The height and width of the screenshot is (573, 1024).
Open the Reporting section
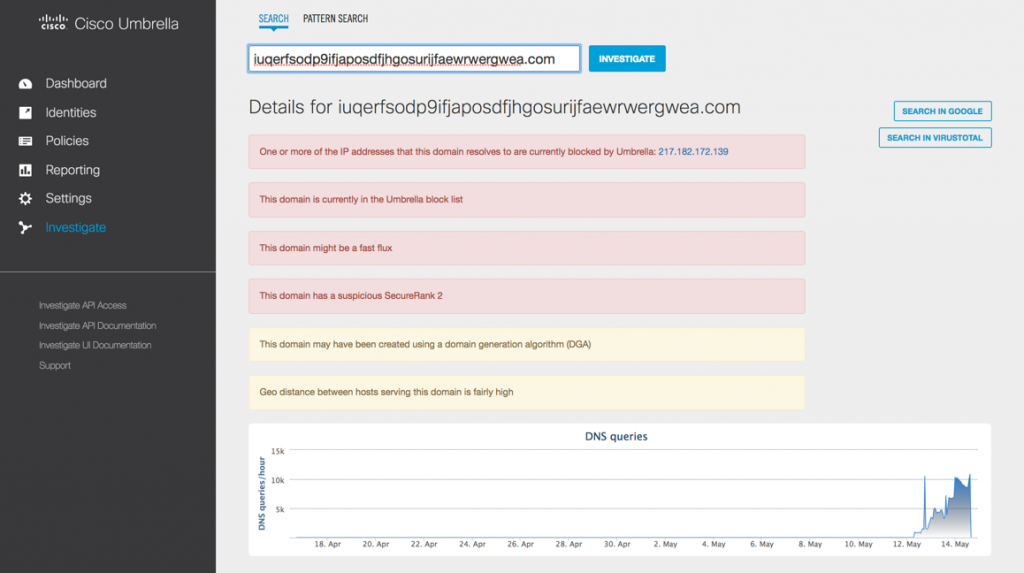72,170
